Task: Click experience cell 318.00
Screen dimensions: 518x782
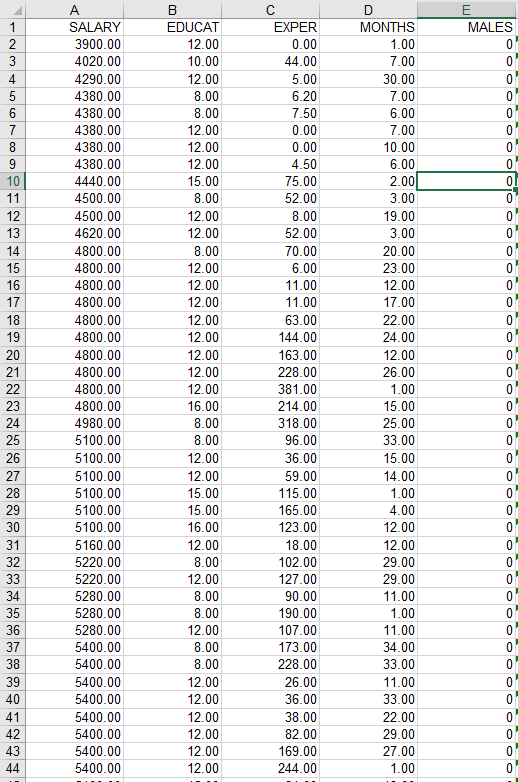Action: (x=270, y=423)
